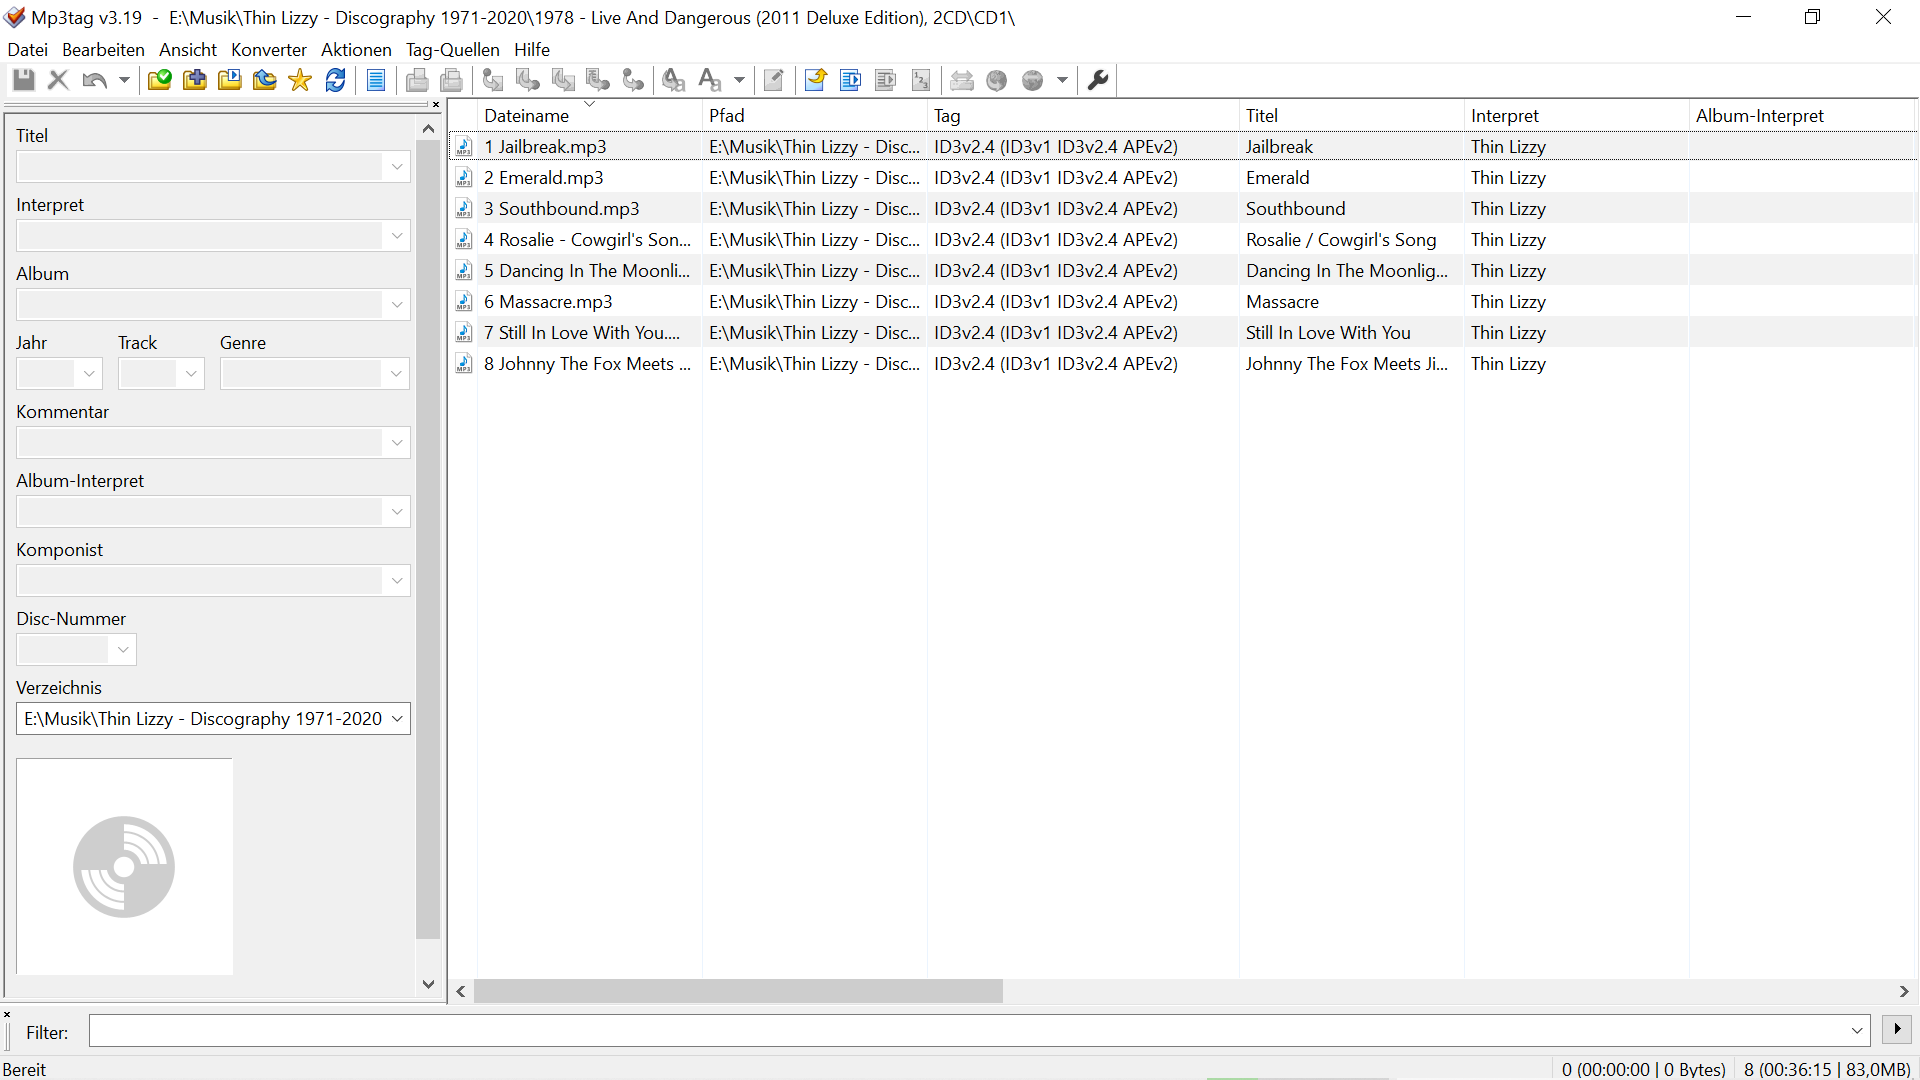Click the grayed double-arrow tag sources icon
The width and height of the screenshot is (1920, 1080).
point(962,80)
